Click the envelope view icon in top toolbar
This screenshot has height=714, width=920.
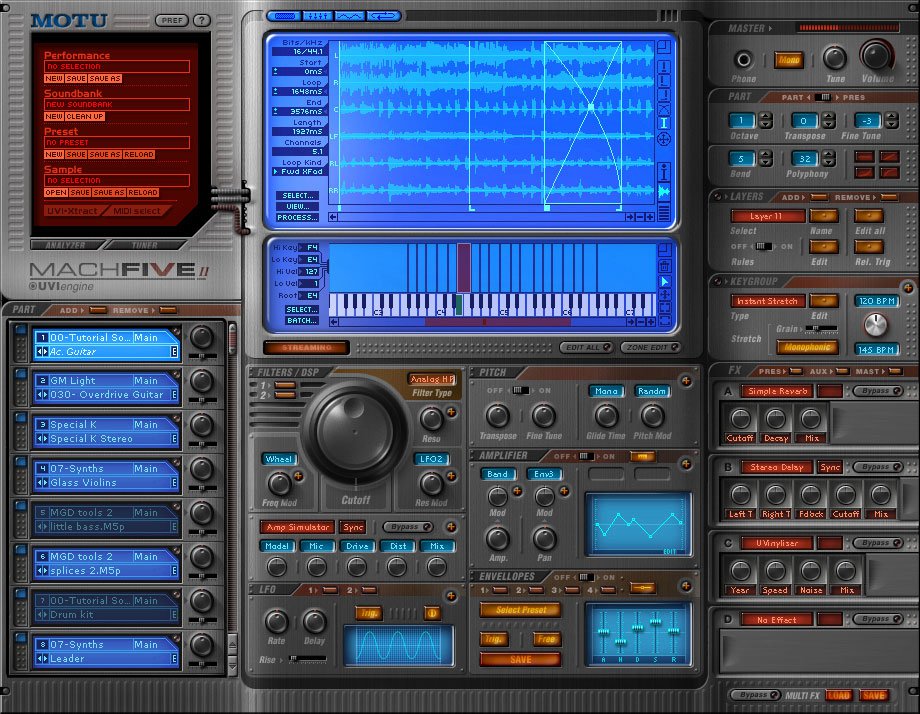[352, 15]
